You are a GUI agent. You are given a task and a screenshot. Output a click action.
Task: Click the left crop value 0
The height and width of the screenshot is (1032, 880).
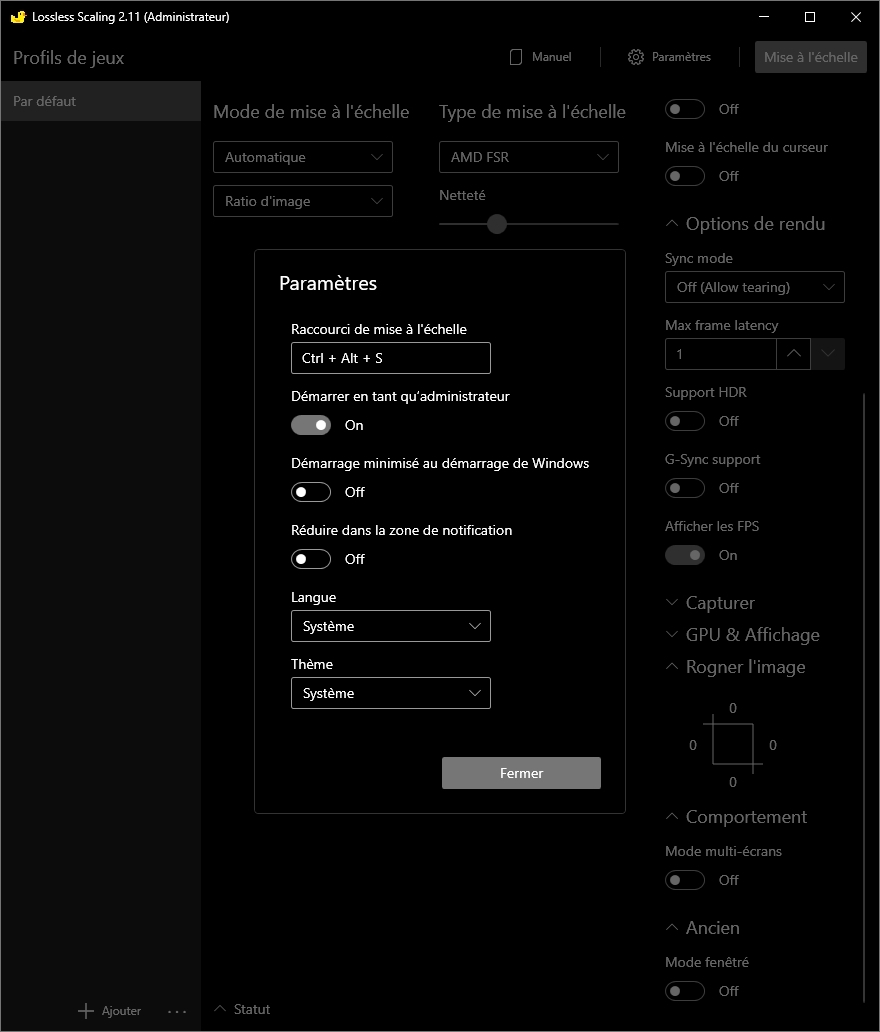pos(692,746)
